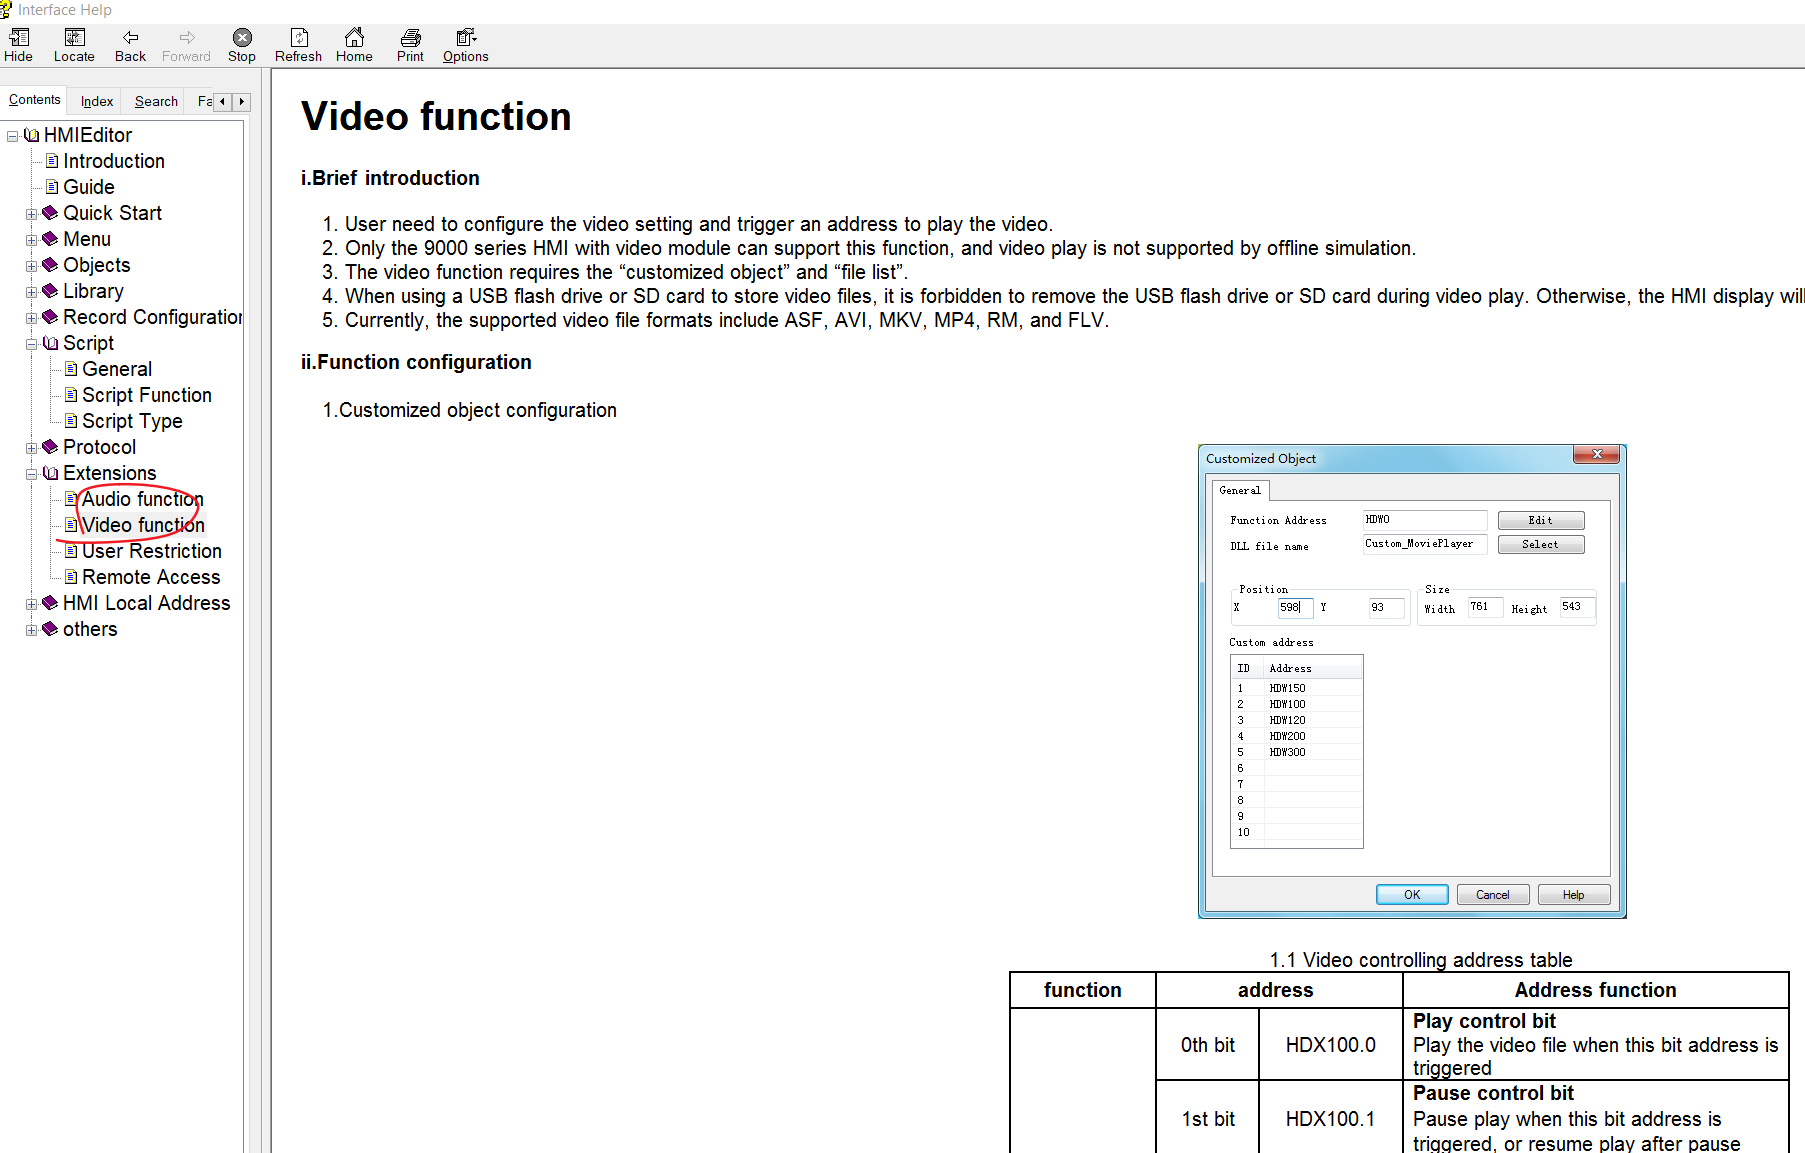The width and height of the screenshot is (1805, 1153).
Task: Collapse the Extensions book node
Action: [x=31, y=474]
